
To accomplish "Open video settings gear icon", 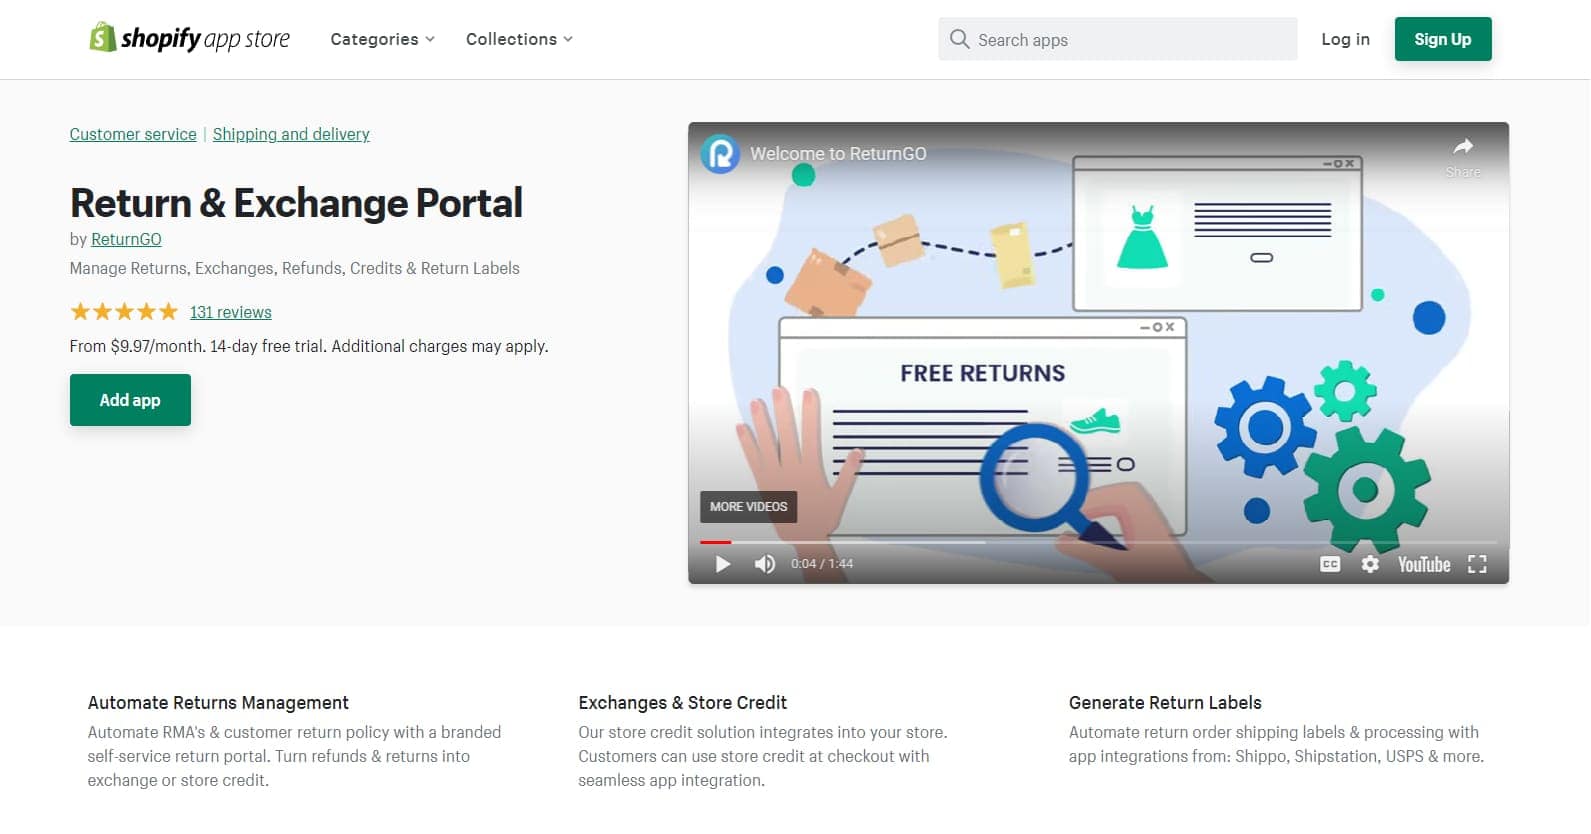I will click(1370, 564).
